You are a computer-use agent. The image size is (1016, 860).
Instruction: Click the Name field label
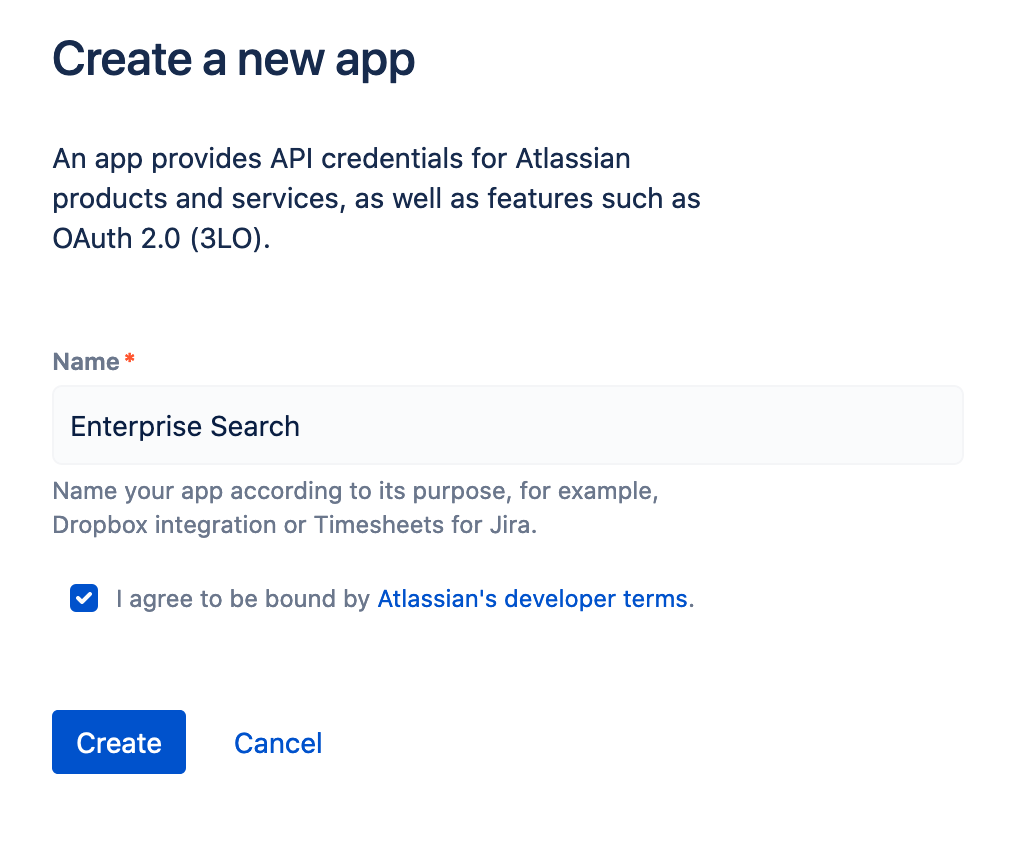pos(86,362)
